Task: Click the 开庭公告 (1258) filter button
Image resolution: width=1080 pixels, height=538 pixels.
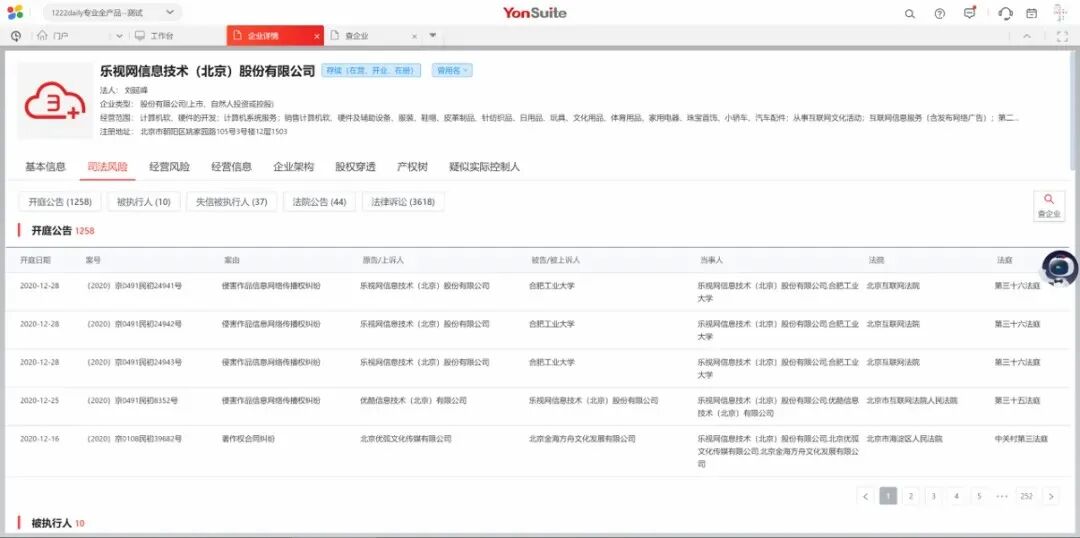Action: point(60,202)
